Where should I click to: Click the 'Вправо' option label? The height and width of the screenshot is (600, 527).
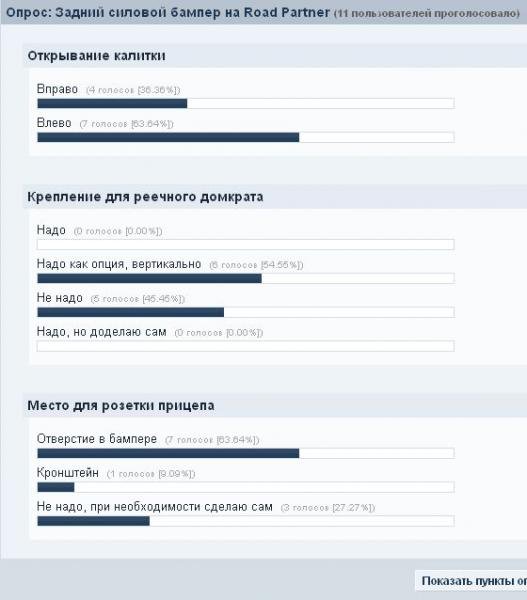(x=57, y=89)
